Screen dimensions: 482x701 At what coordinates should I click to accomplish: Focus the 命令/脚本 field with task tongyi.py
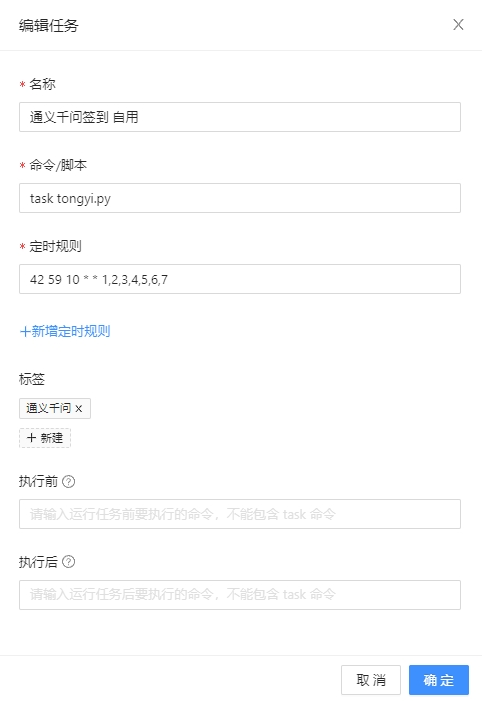point(240,198)
